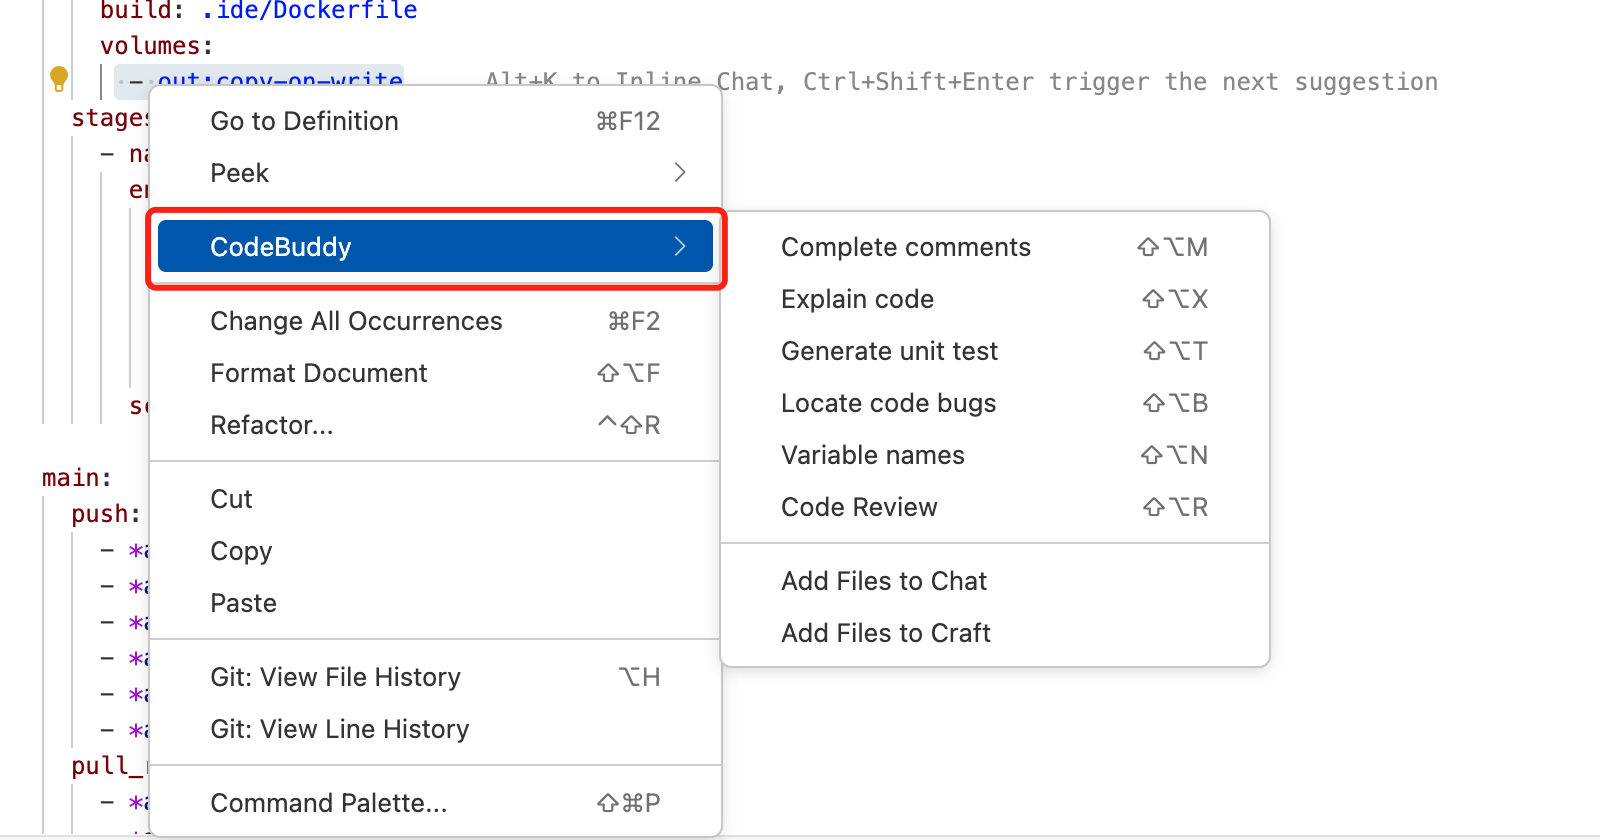The width and height of the screenshot is (1600, 840).
Task: Open Git: View Line History
Action: [x=435, y=729]
